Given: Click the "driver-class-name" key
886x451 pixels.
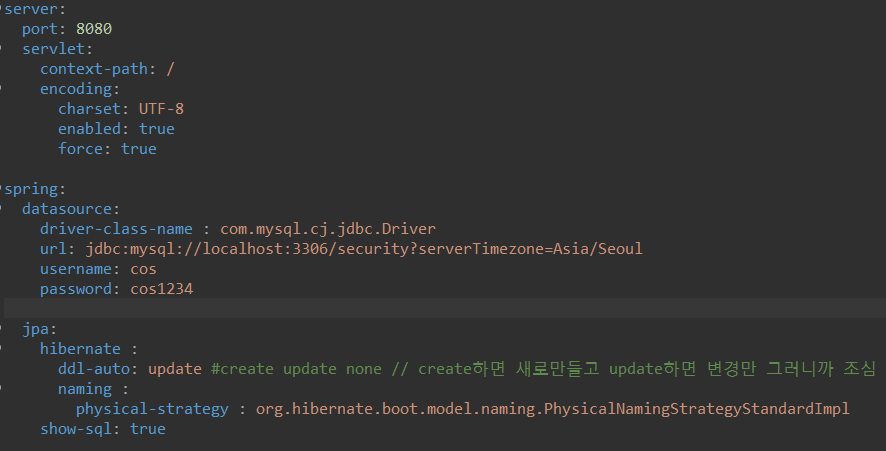Looking at the screenshot, I should (116, 229).
